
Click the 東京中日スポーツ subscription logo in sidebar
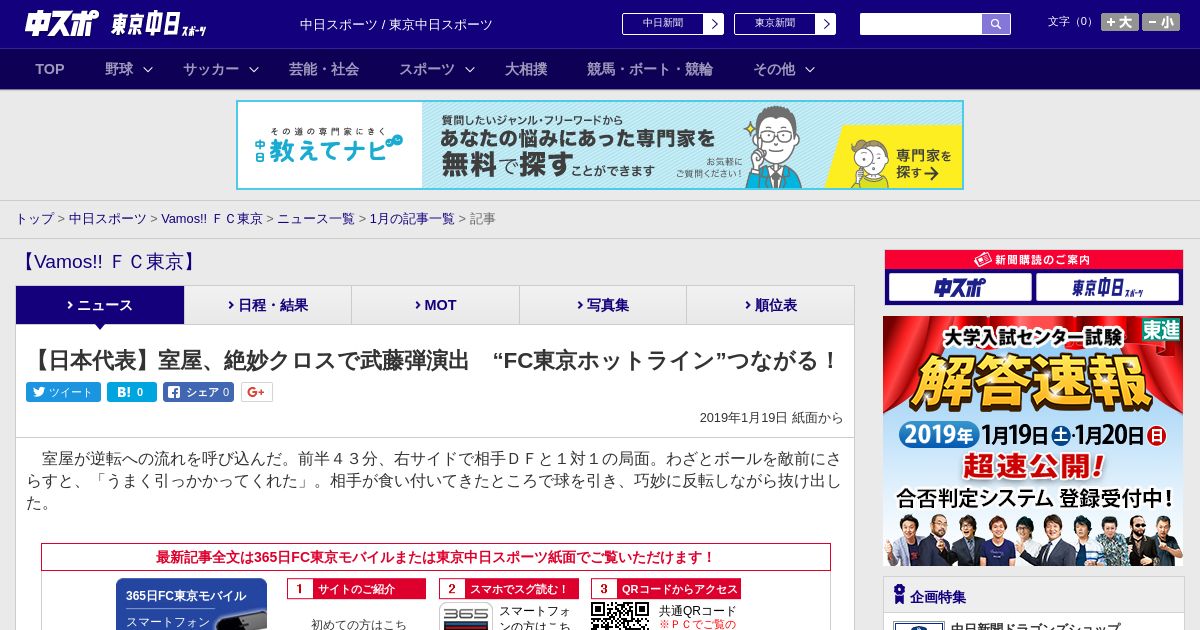tap(1107, 288)
